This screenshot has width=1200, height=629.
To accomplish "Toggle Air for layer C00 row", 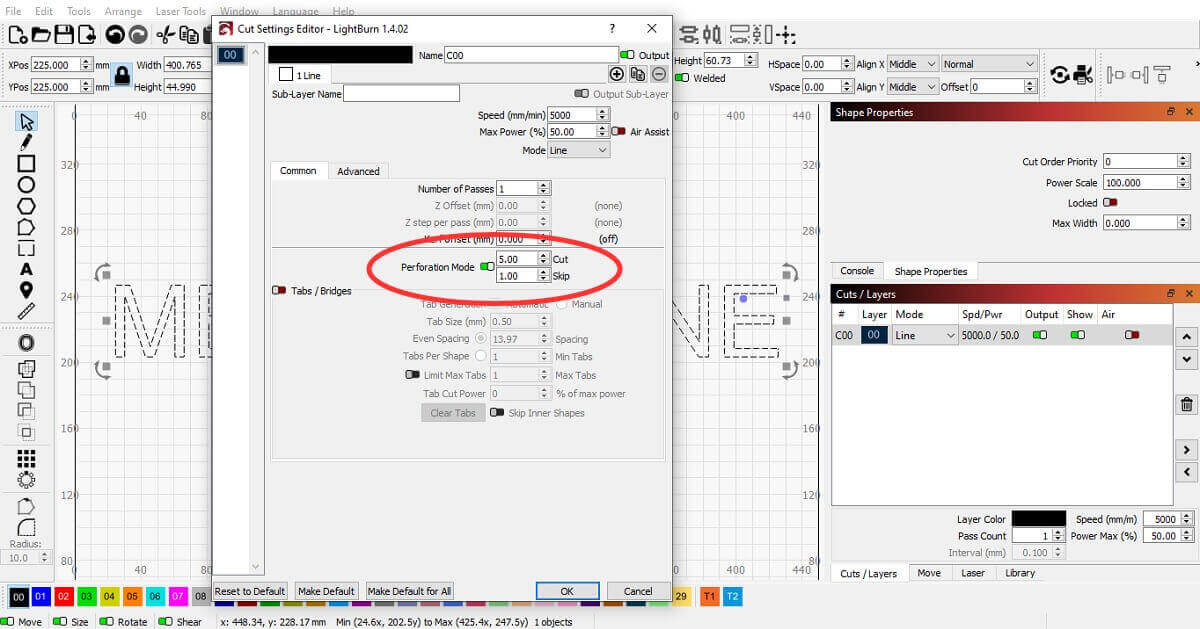I will pyautogui.click(x=1132, y=335).
